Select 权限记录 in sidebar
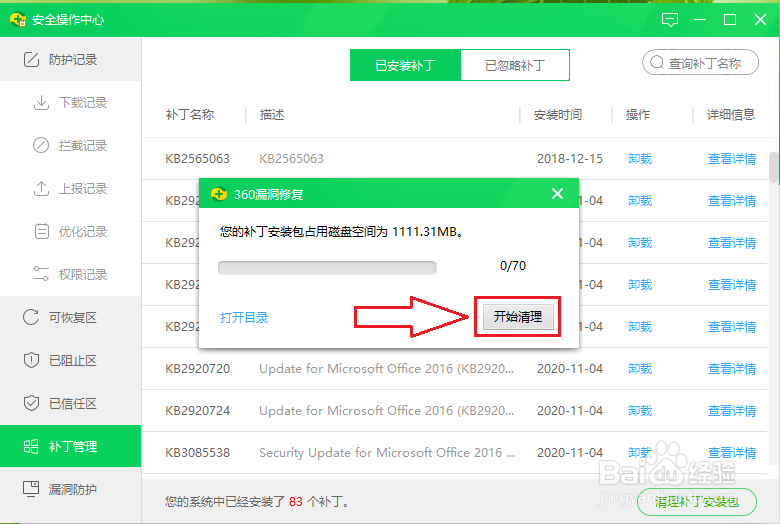780x524 pixels. pyautogui.click(x=71, y=274)
